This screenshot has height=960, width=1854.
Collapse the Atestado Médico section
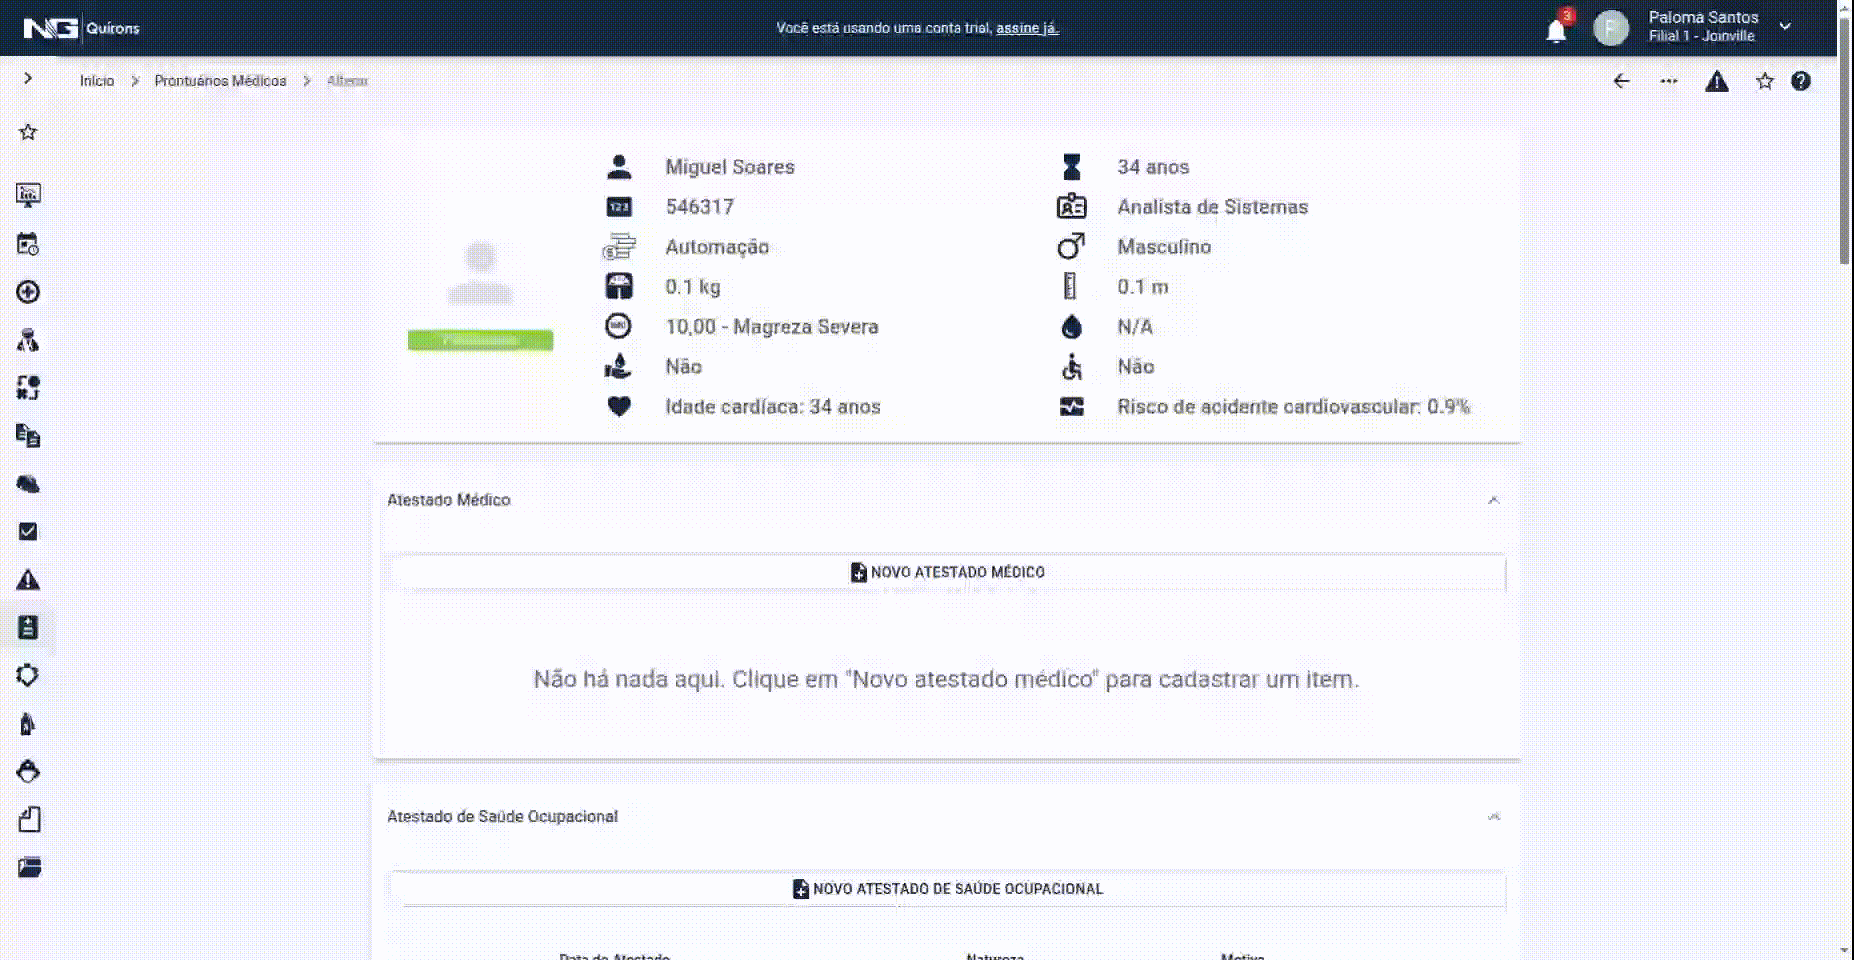tap(1493, 500)
